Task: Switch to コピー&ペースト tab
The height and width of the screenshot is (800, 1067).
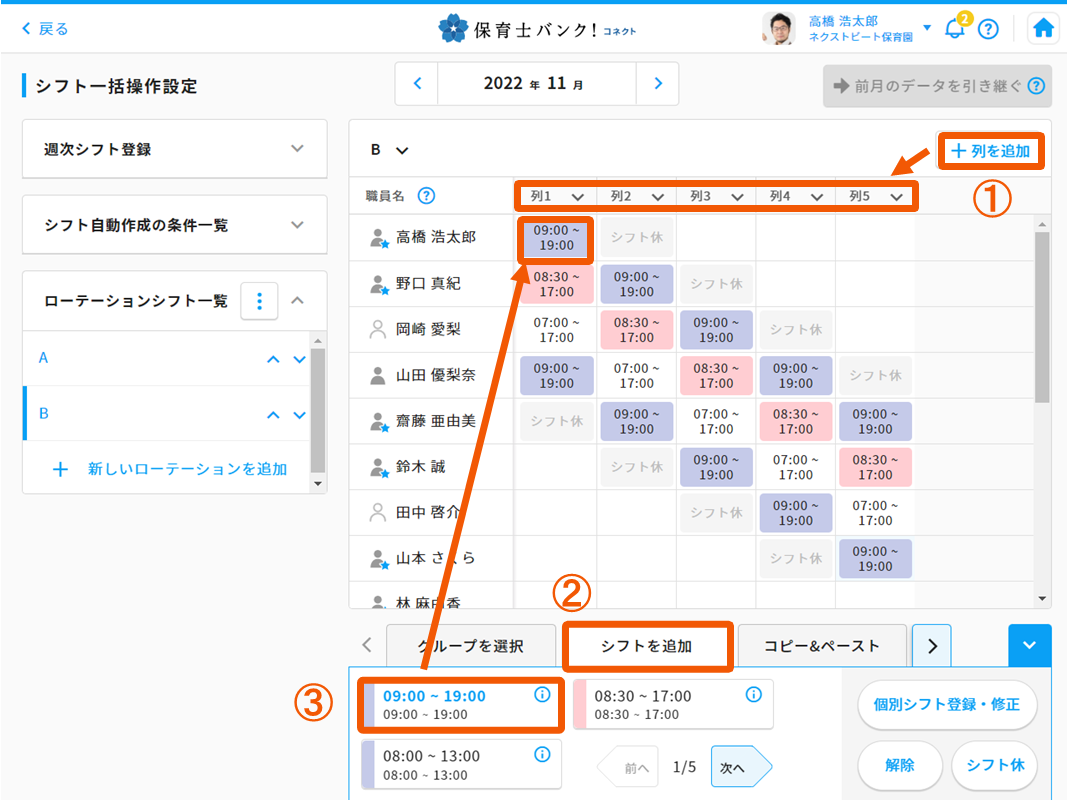Action: 822,646
